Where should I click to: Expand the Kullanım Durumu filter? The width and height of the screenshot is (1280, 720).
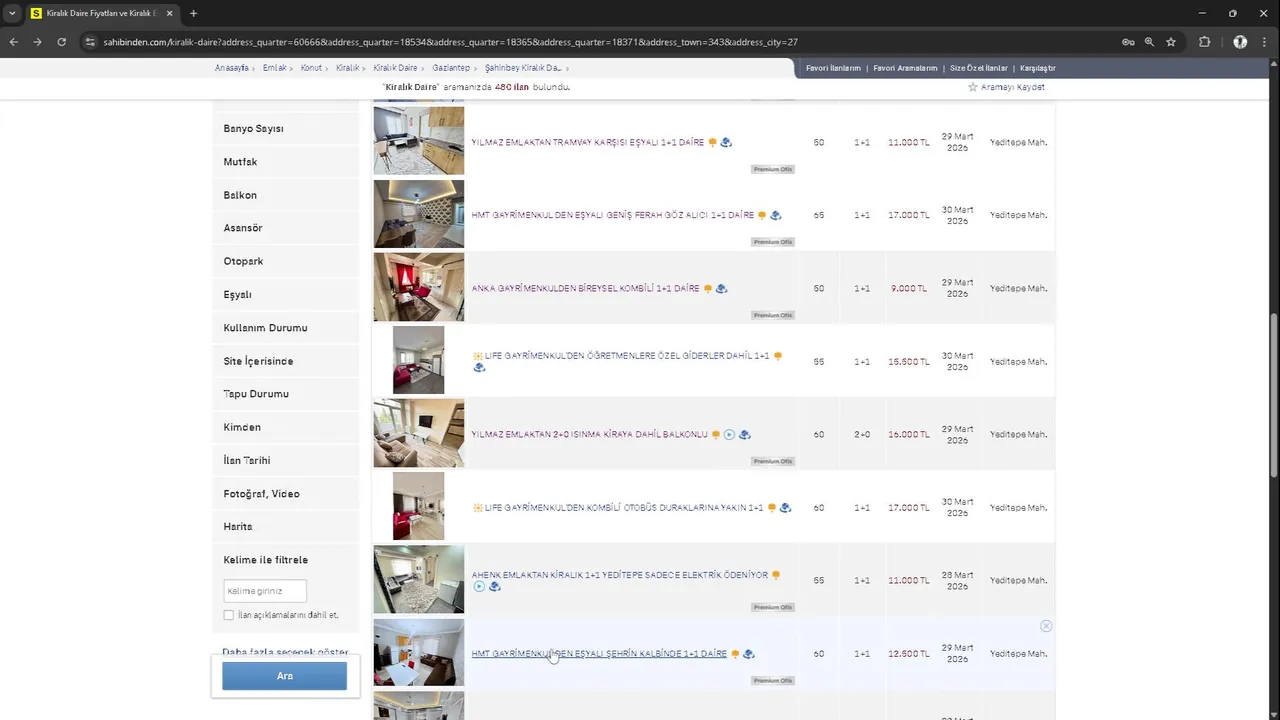pyautogui.click(x=286, y=328)
